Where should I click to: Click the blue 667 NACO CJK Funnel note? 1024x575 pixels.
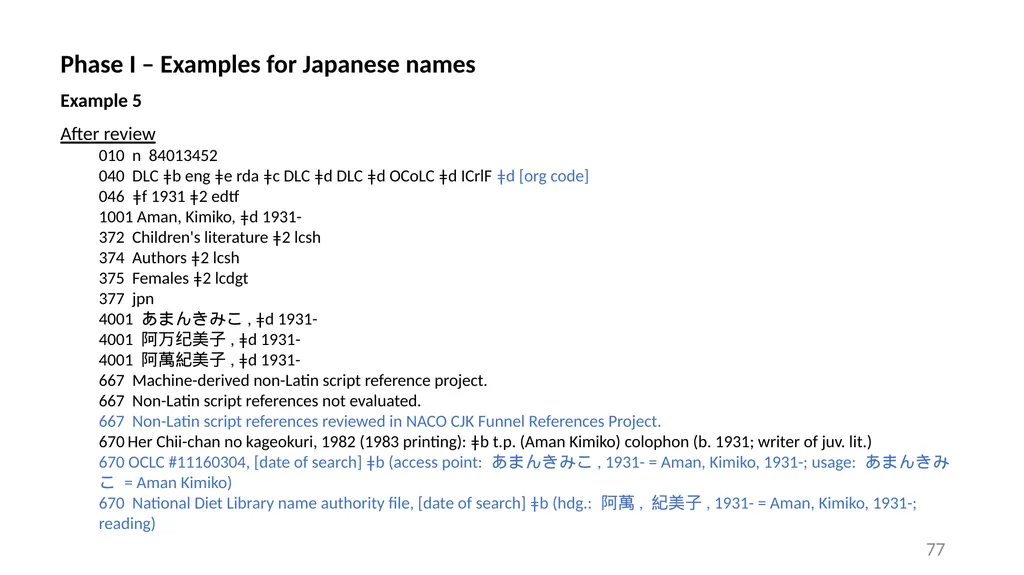[x=380, y=421]
